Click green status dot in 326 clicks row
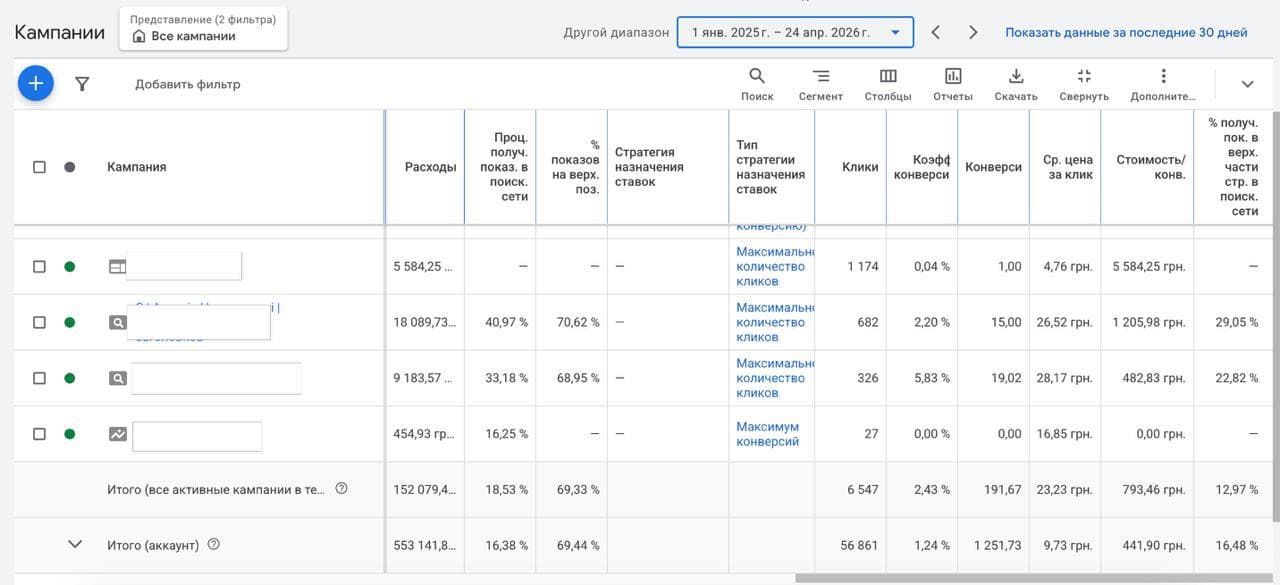1280x585 pixels. click(69, 378)
